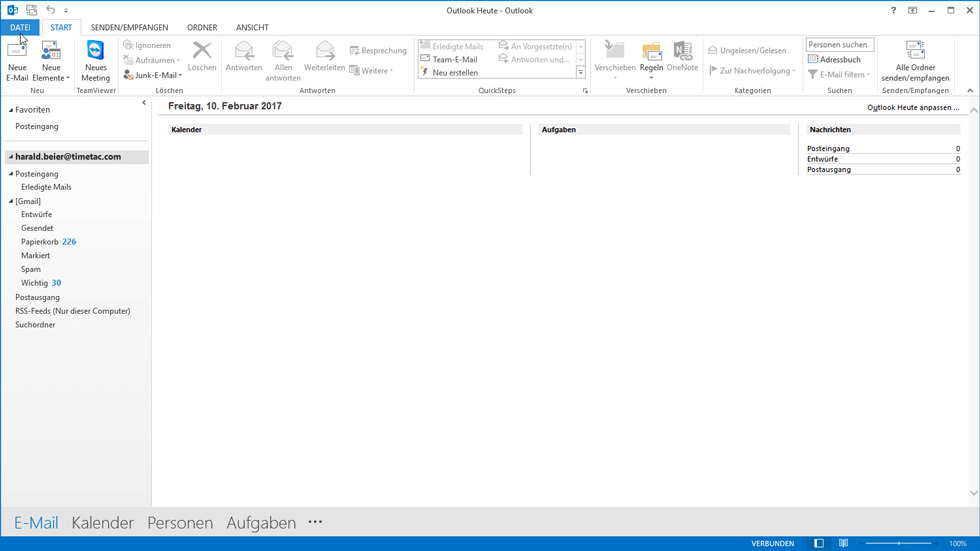The width and height of the screenshot is (980, 551).
Task: Open quick access toolbar customize dropdown
Action: click(x=66, y=11)
